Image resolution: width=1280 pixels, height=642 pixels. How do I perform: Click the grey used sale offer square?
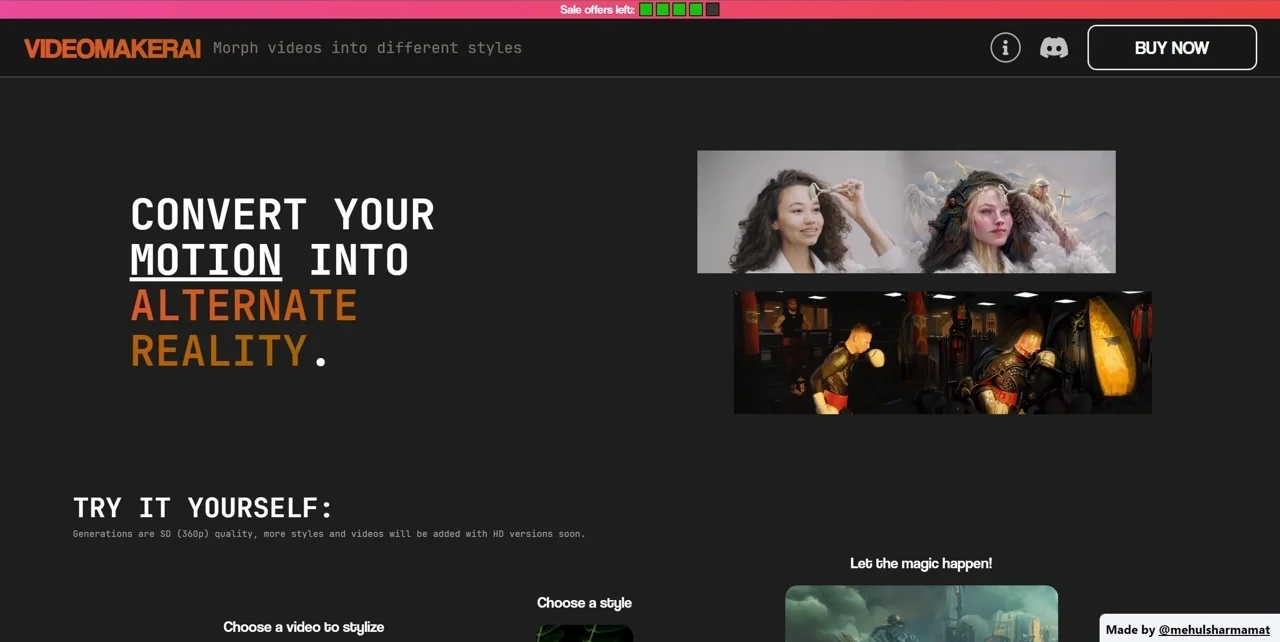pos(712,9)
